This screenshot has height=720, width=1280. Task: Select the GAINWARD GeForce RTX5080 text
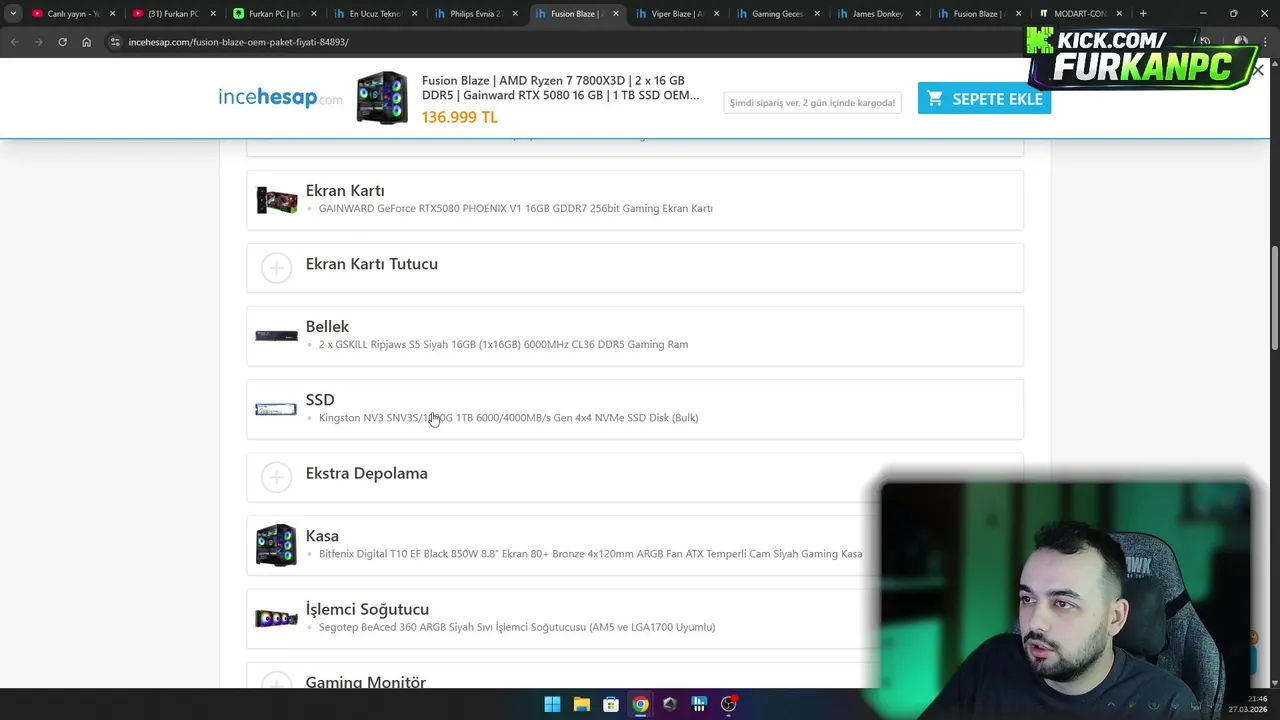tap(516, 209)
